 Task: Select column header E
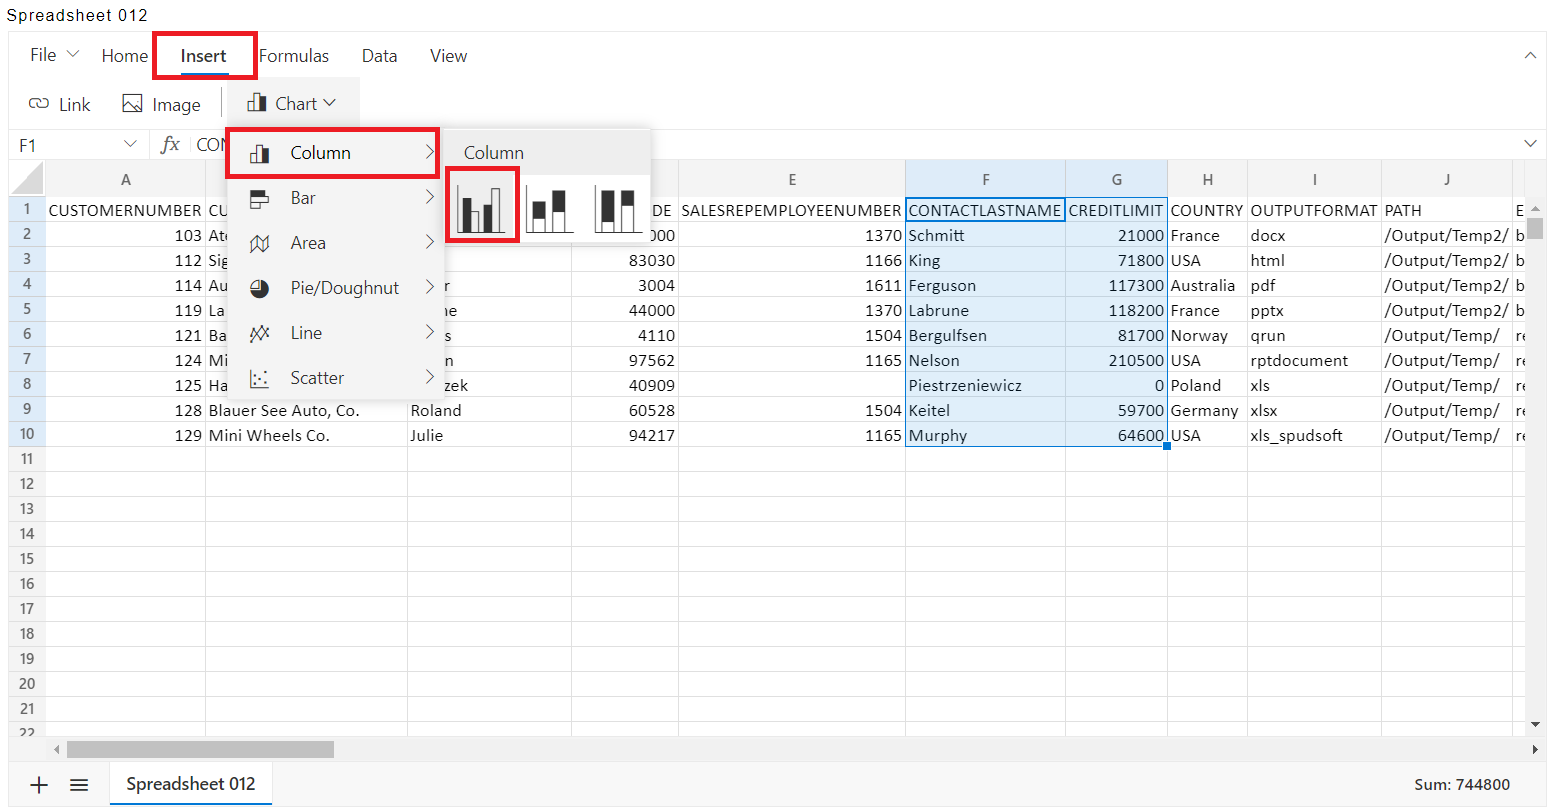pos(792,180)
